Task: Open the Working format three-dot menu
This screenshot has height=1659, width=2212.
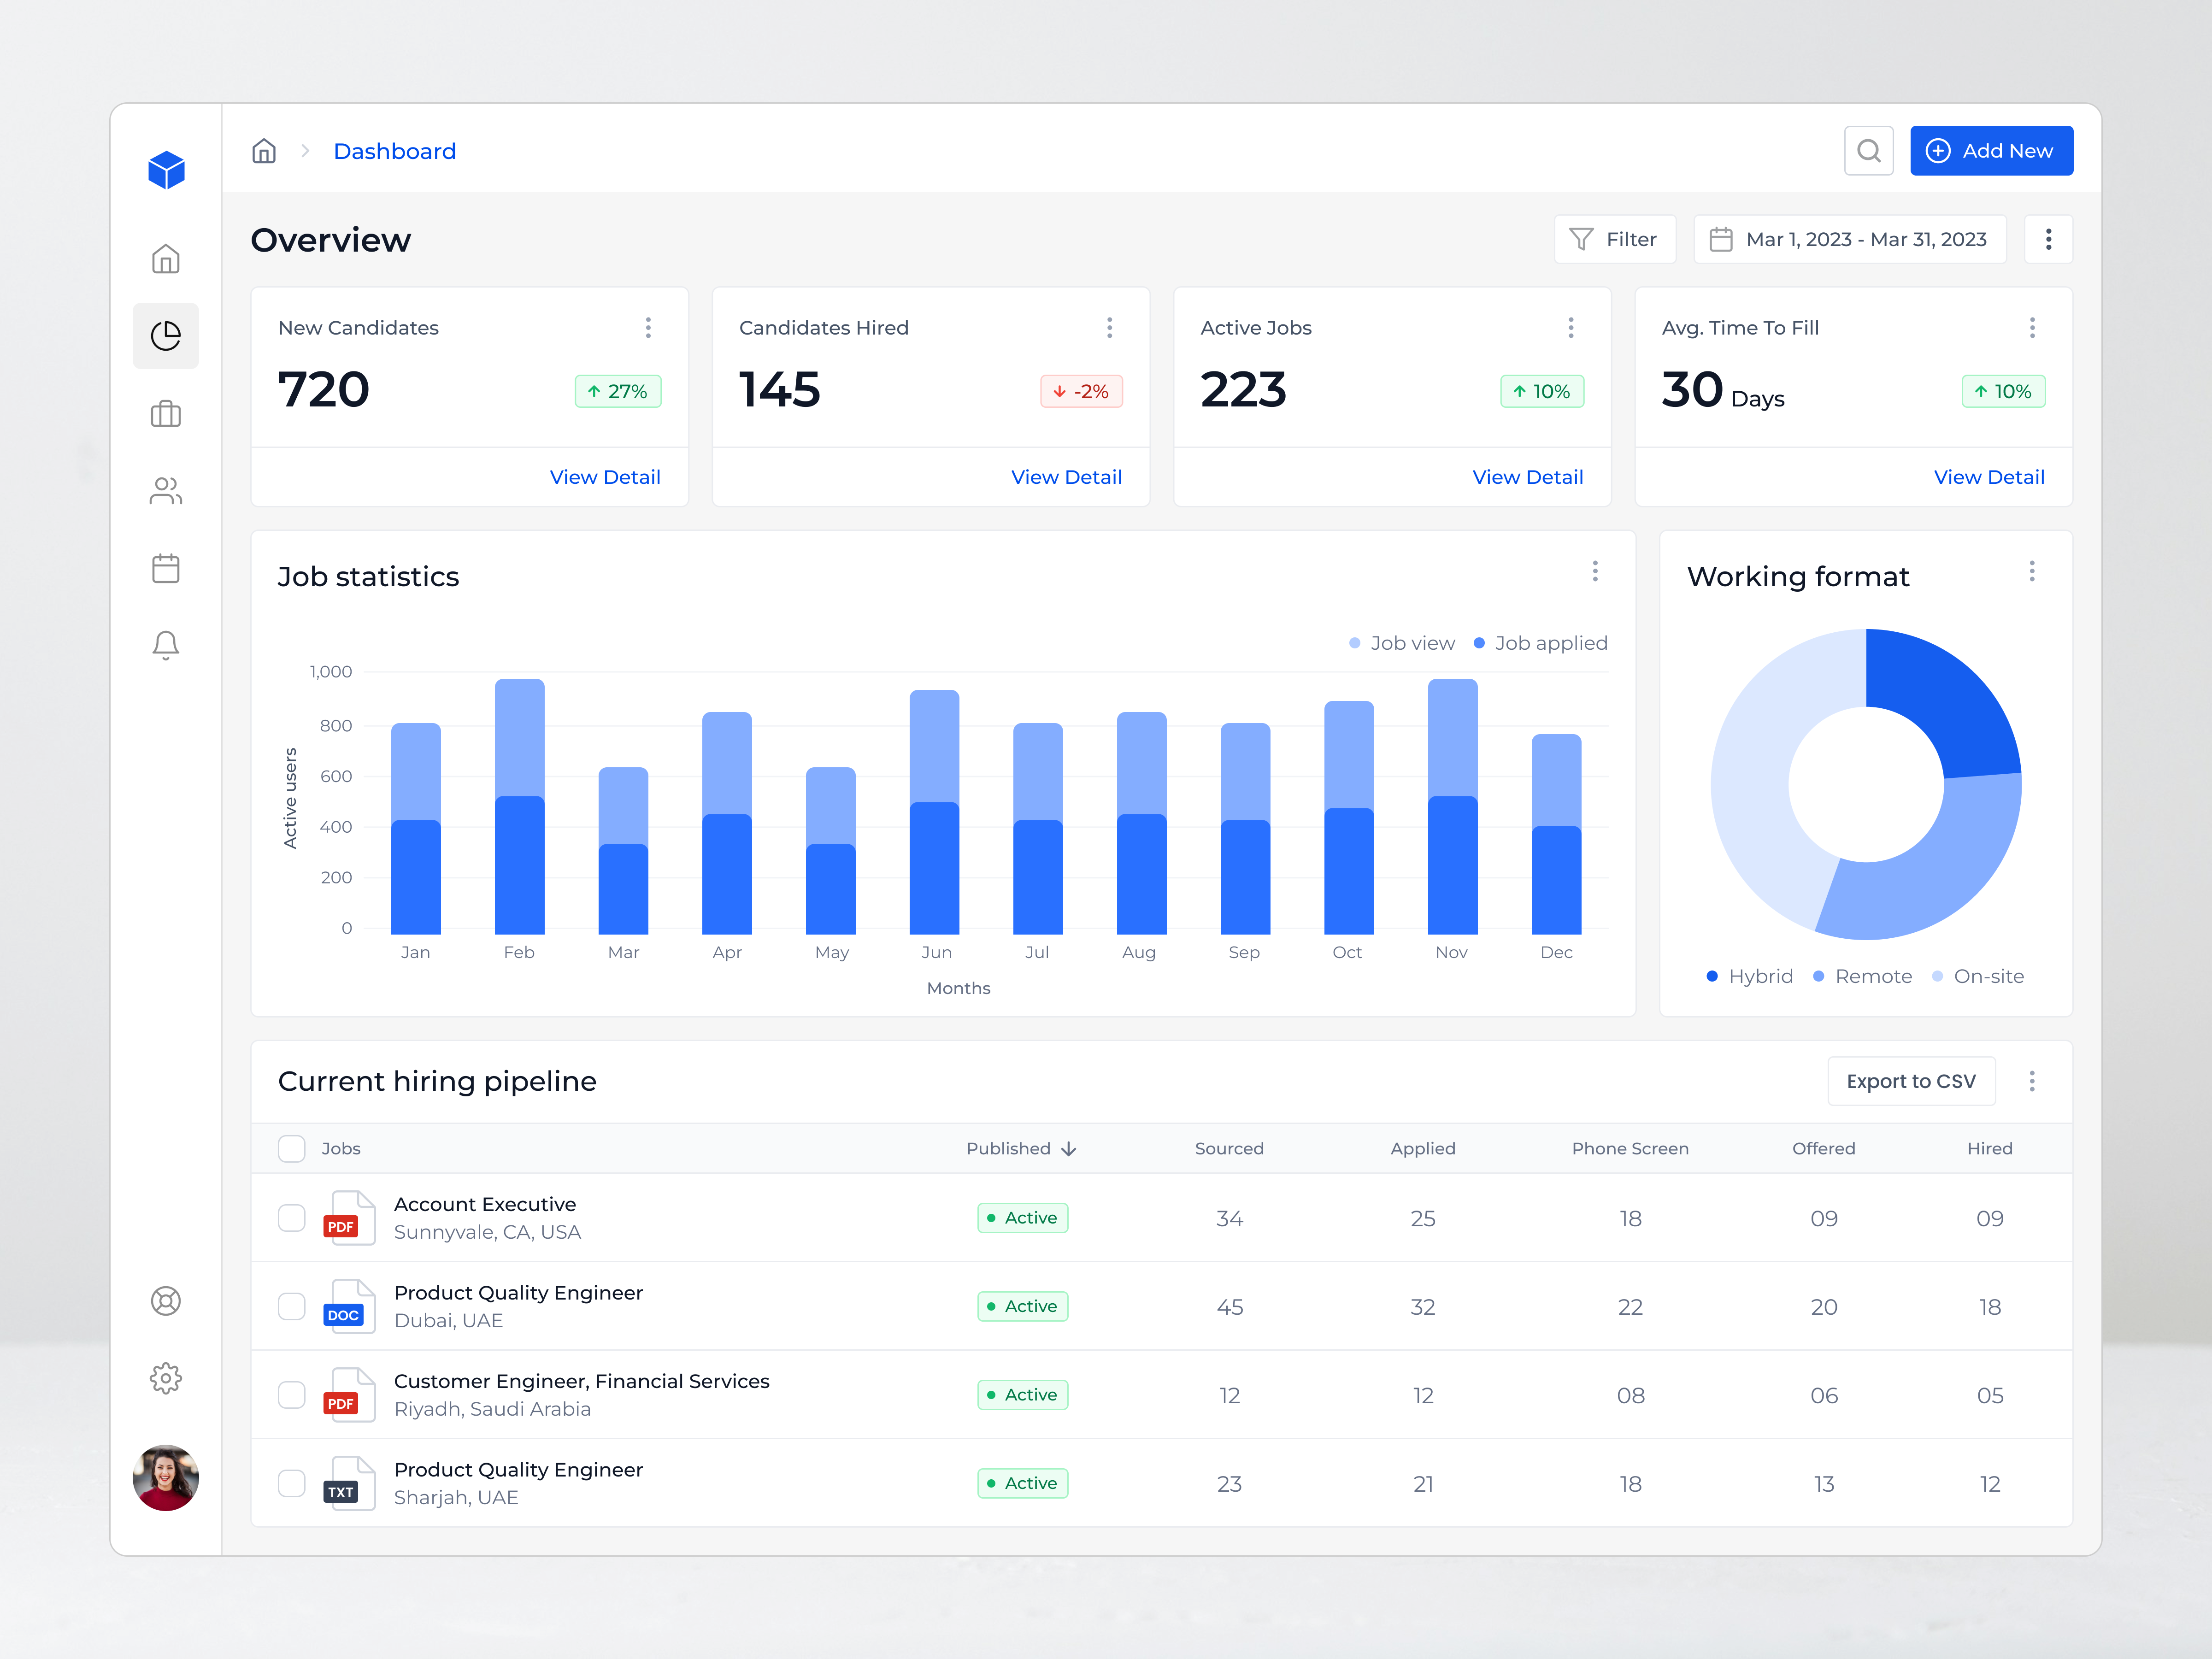Action: click(2032, 571)
